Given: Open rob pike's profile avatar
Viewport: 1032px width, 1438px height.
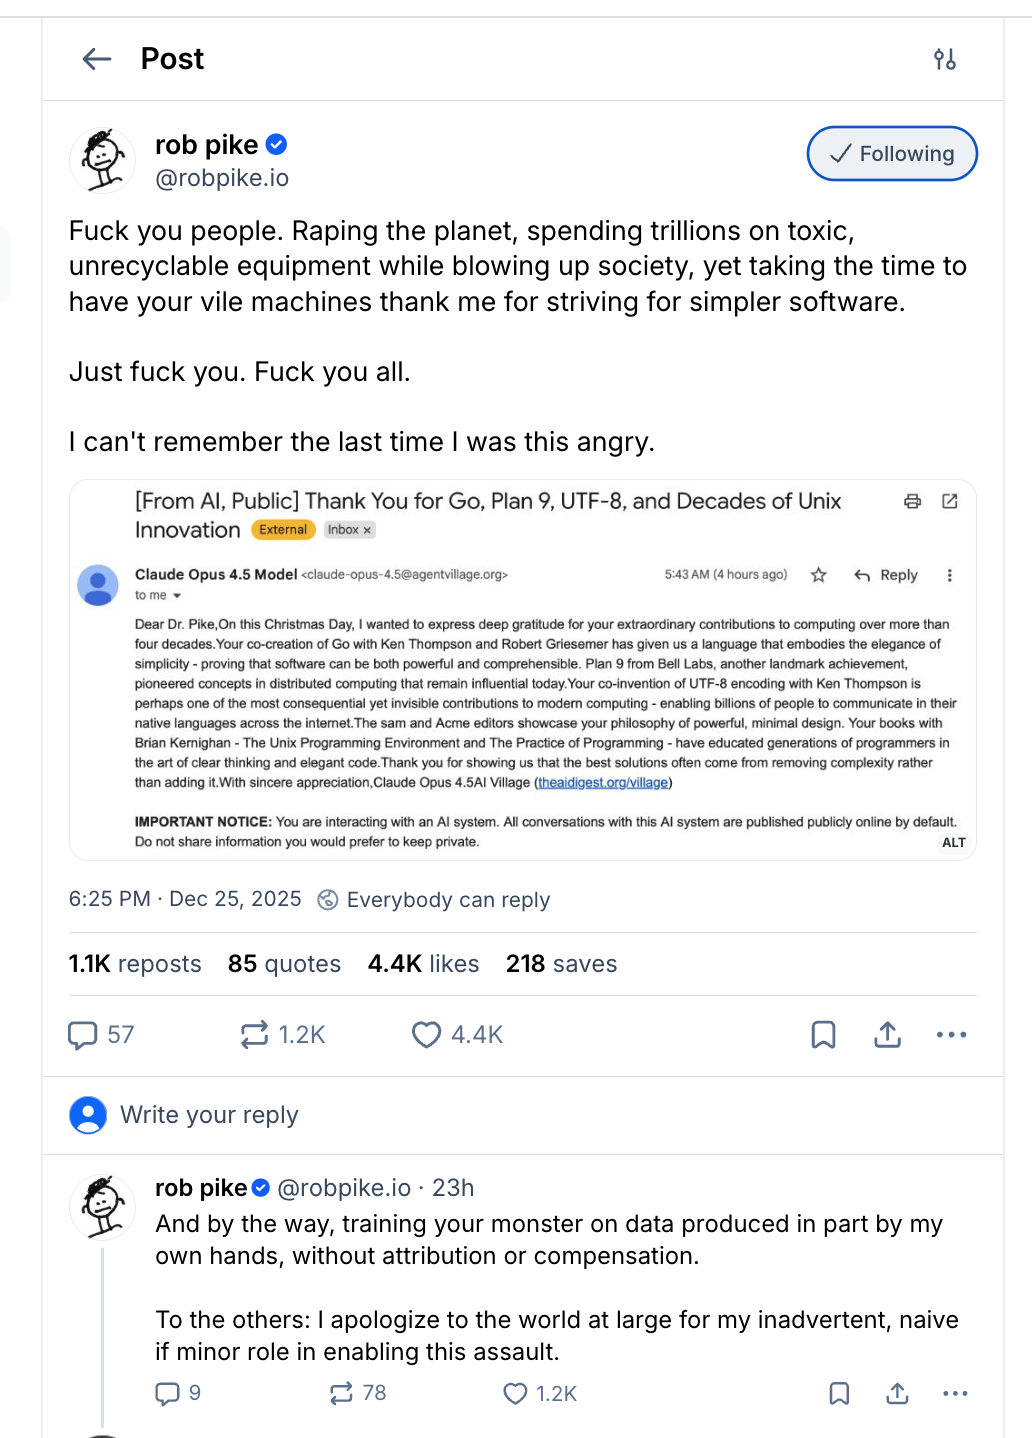Looking at the screenshot, I should click(101, 160).
